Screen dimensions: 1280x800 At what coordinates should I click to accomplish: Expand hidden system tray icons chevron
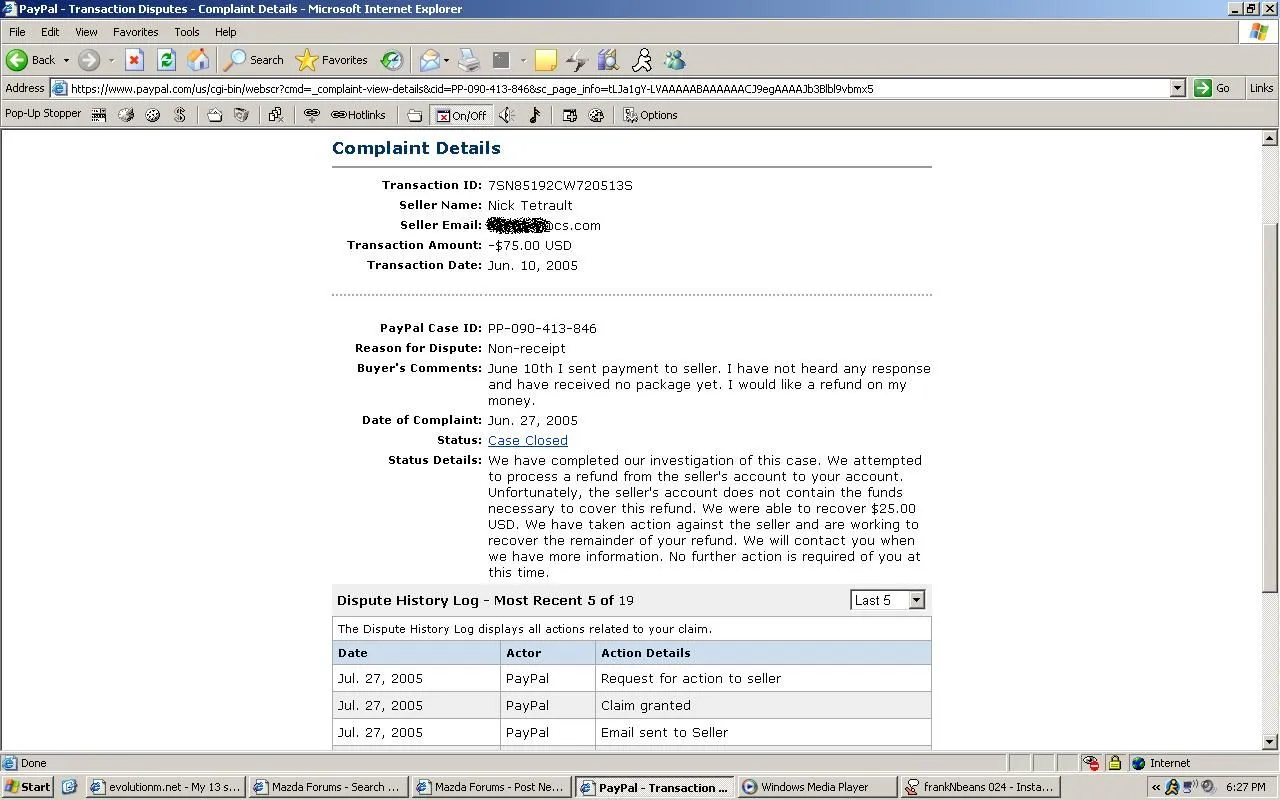1157,787
